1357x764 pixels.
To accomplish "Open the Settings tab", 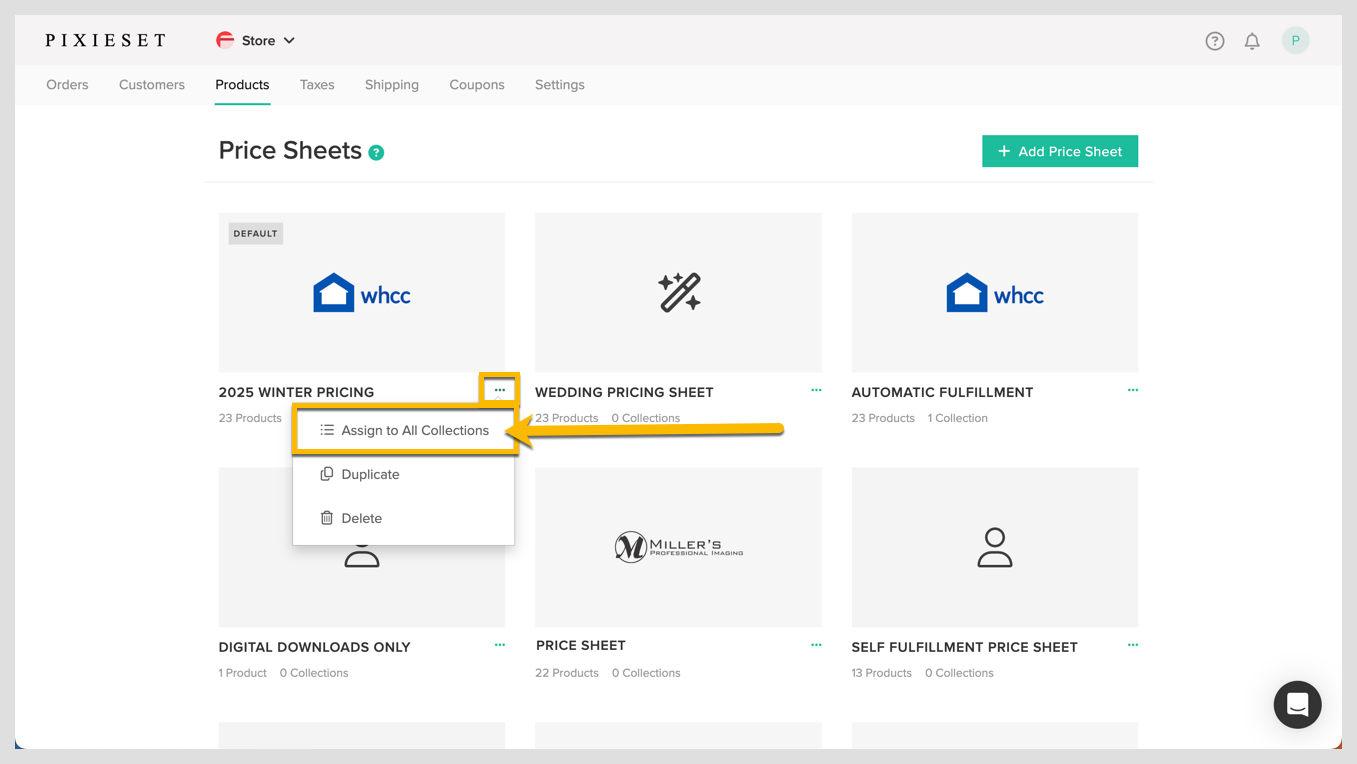I will click(560, 85).
